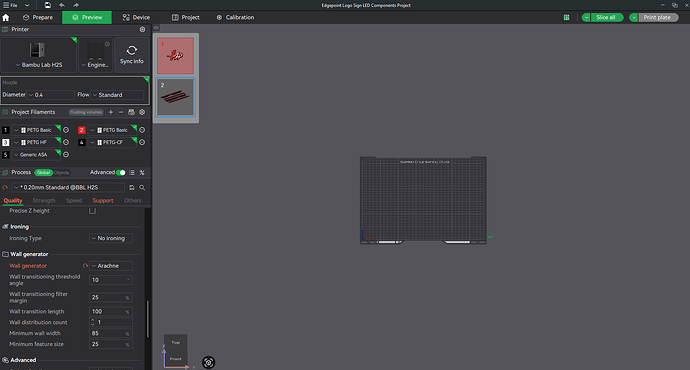Switch to the Calibration tab

(235, 18)
